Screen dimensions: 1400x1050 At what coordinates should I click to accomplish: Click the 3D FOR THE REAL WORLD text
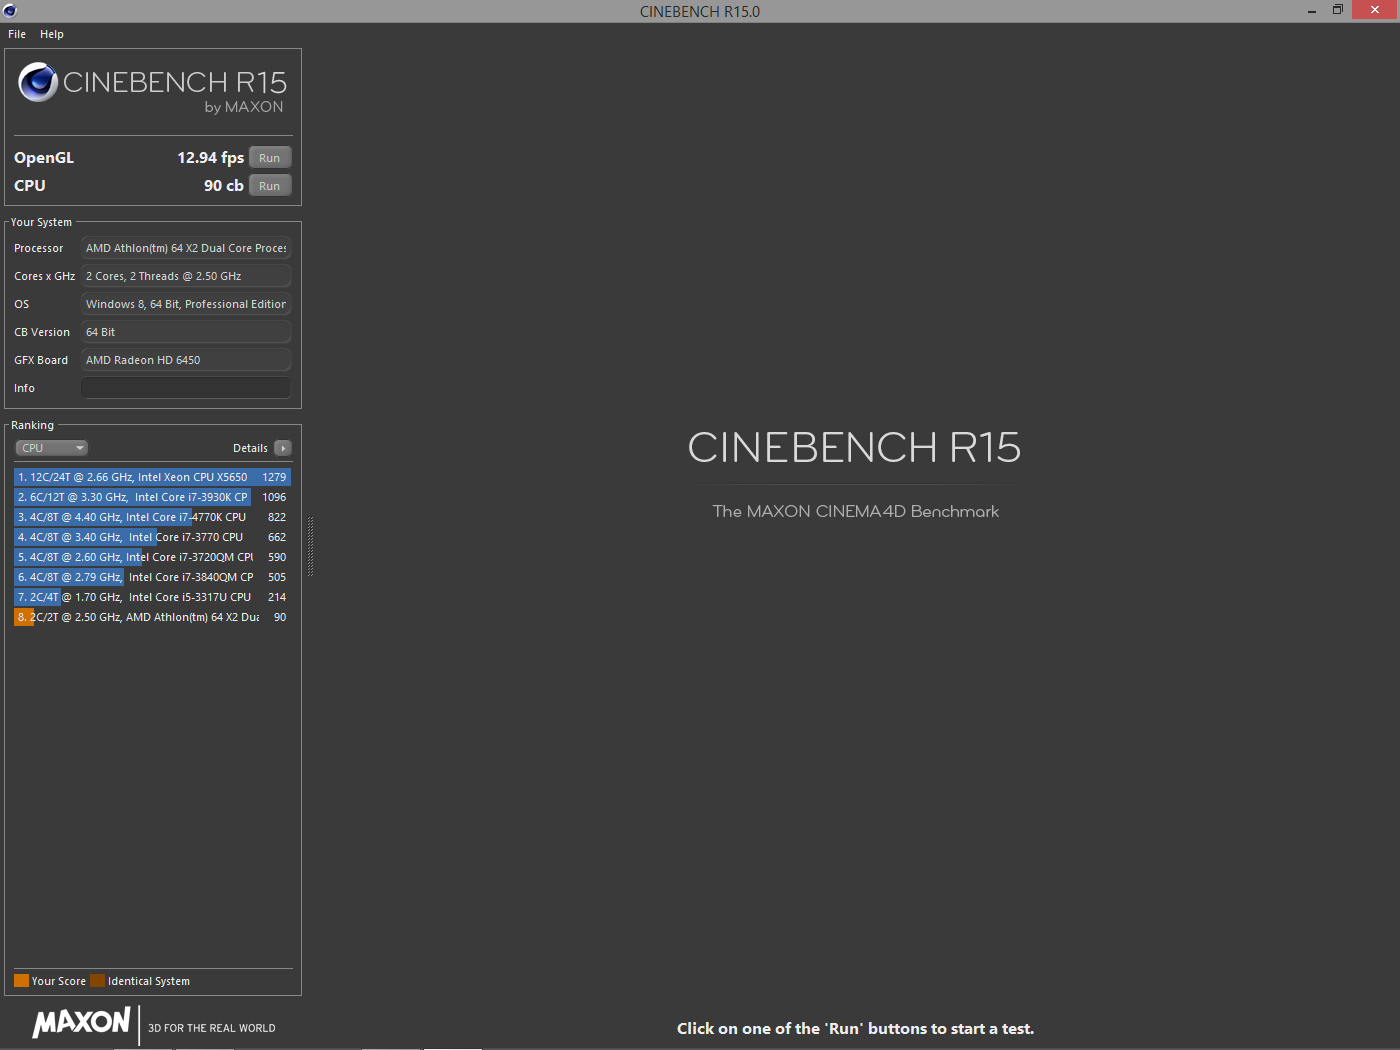pos(212,1028)
